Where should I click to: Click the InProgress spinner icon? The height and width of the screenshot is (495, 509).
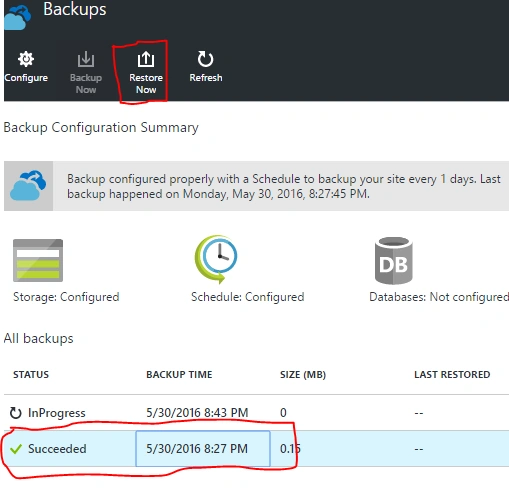tap(15, 413)
